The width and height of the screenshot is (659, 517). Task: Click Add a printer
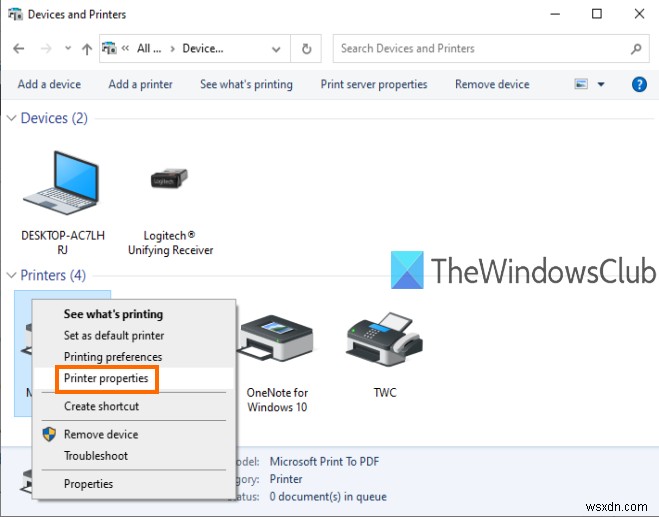coord(140,84)
